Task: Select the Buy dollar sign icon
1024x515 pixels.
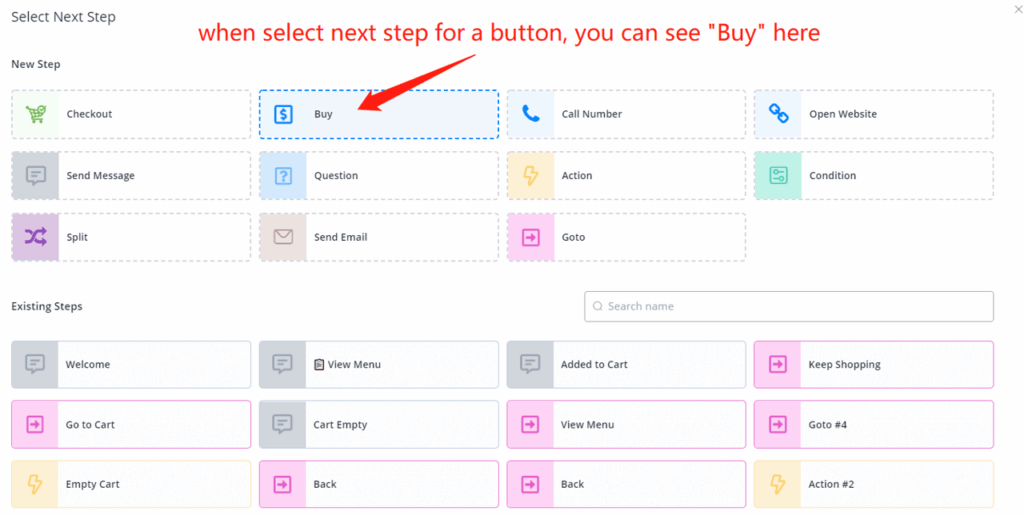Action: [x=283, y=114]
